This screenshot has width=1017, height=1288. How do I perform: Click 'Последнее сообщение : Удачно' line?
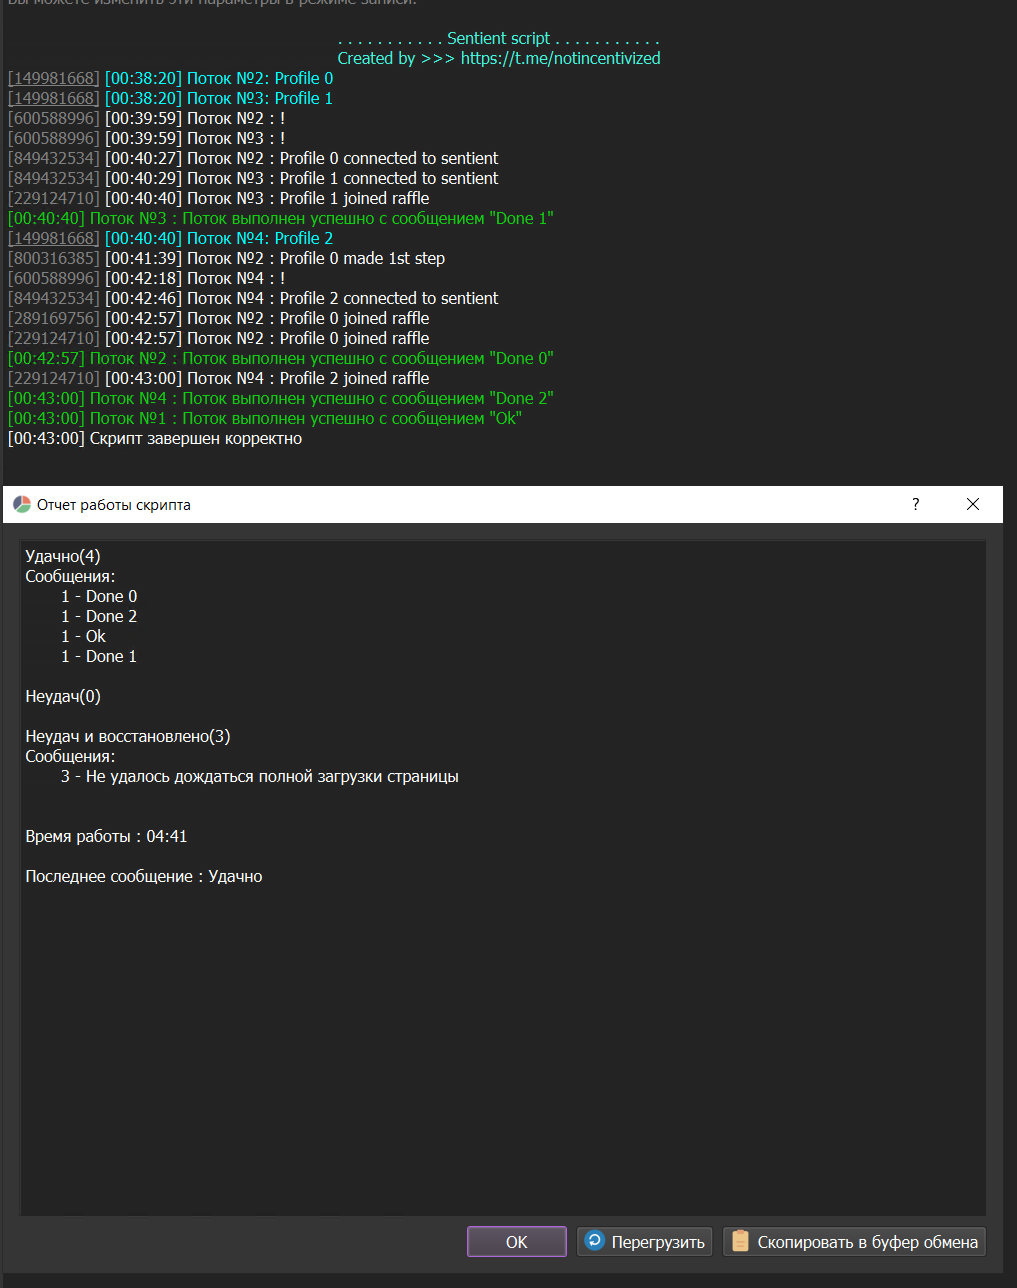[144, 876]
